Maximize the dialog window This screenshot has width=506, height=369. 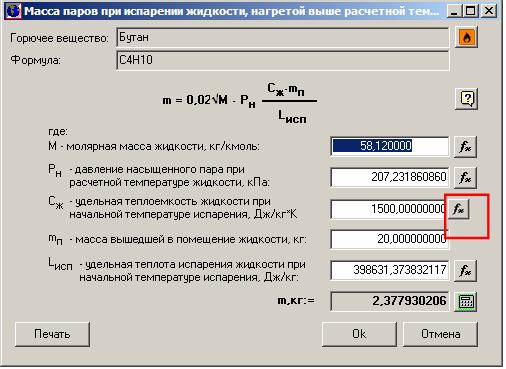[470, 11]
